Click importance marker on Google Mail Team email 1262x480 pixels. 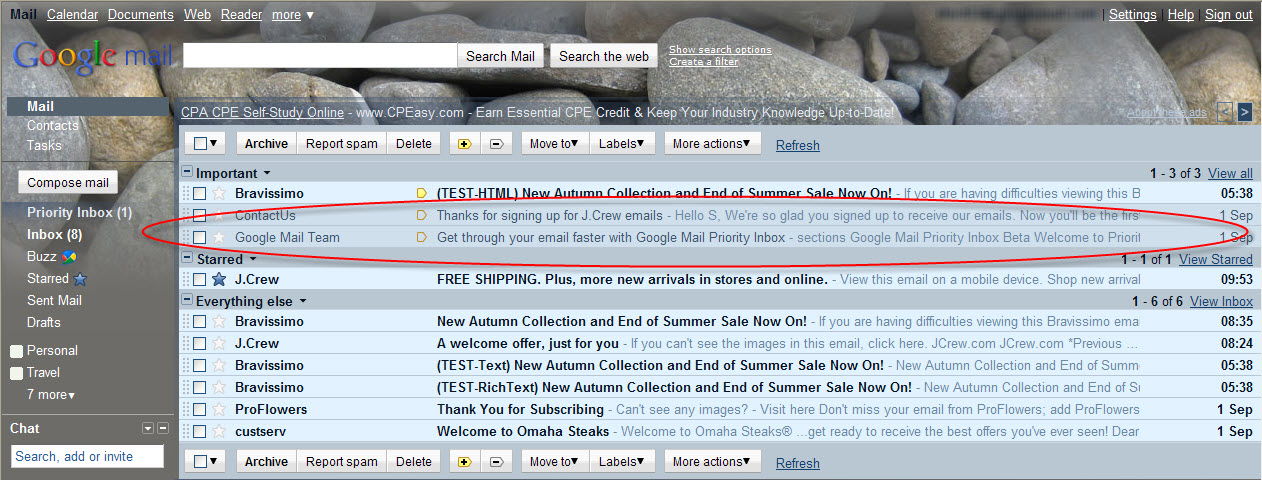point(421,238)
